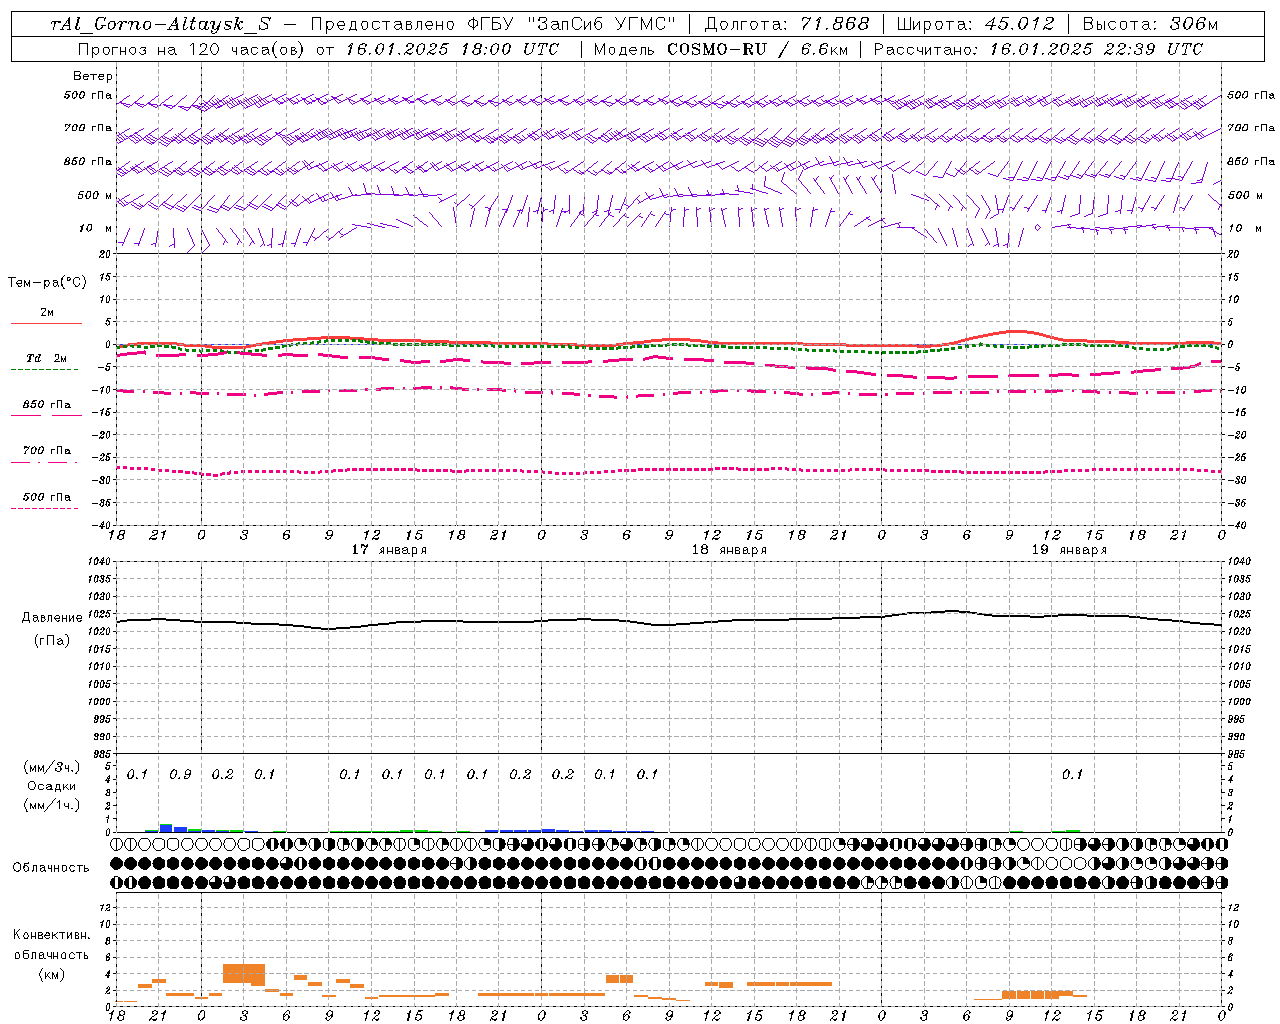This screenshot has height=1024, width=1280.
Task: Click the tallest blue precipitation bar near hour 21
Action: 166,828
